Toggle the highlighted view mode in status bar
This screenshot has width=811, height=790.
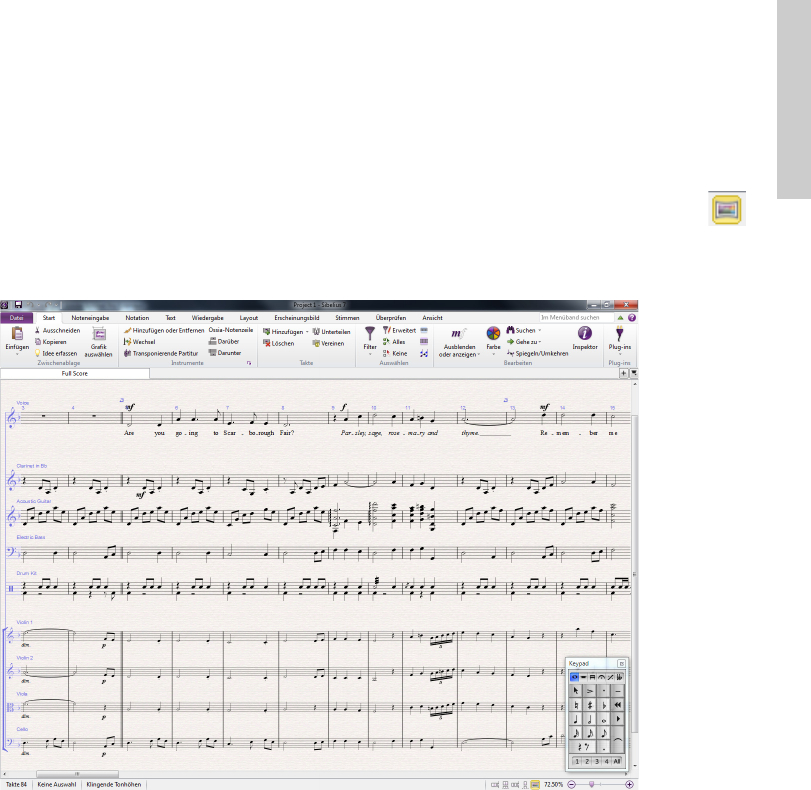click(x=535, y=785)
